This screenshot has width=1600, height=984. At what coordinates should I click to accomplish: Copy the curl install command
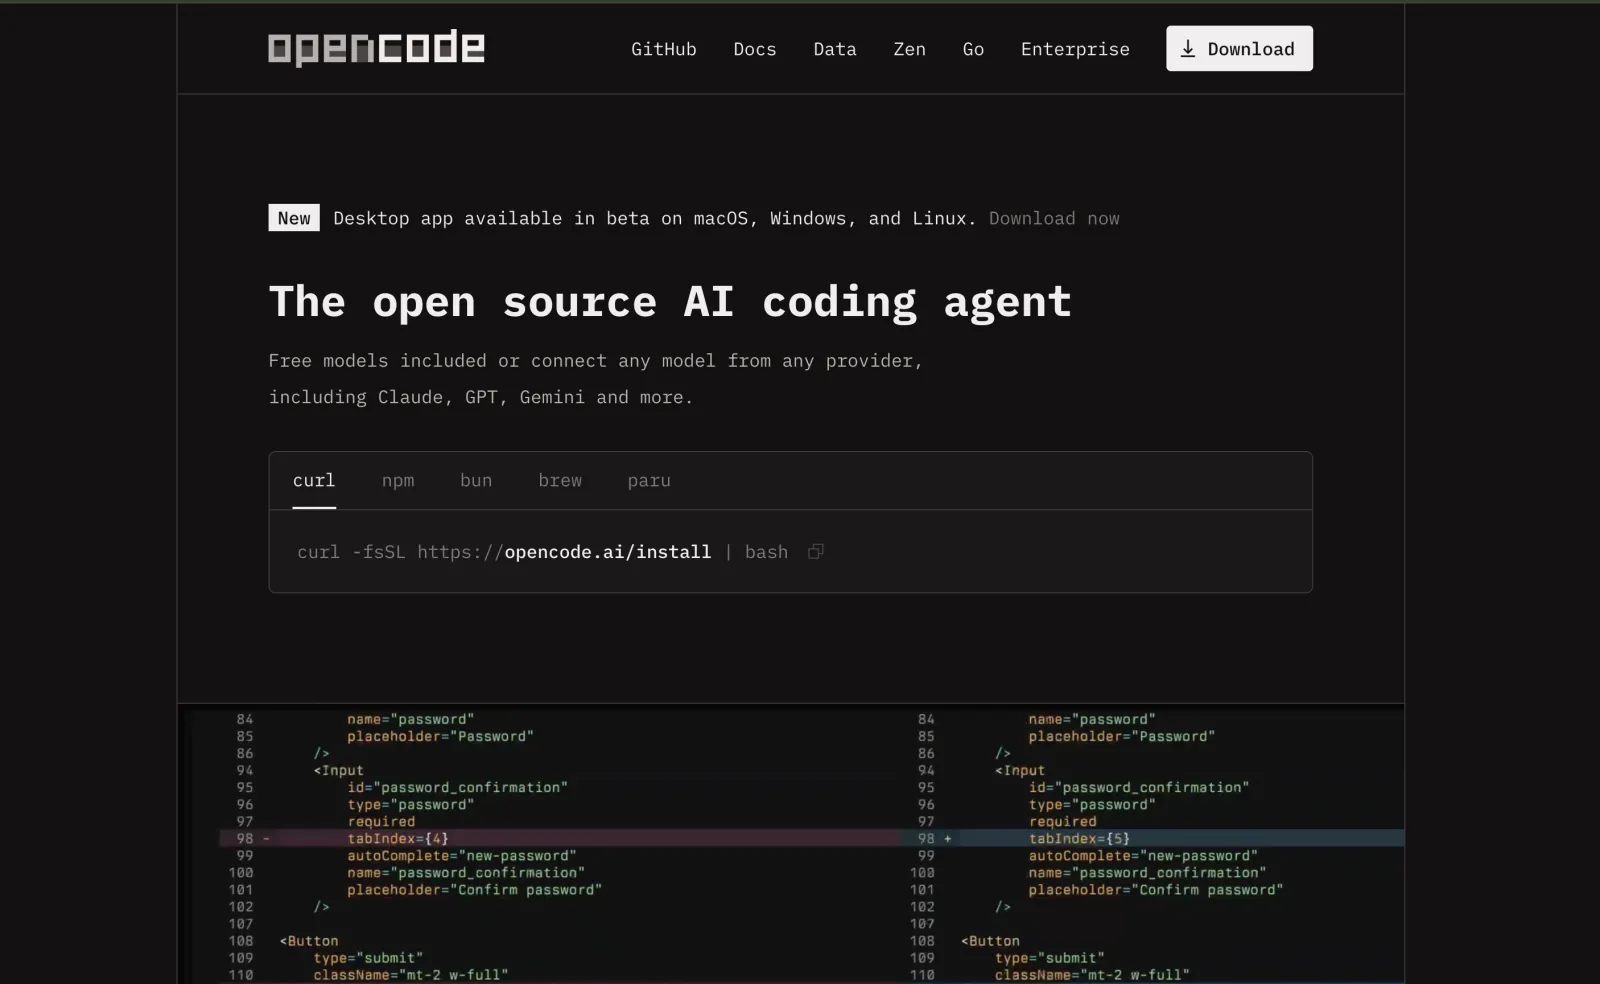coord(816,552)
